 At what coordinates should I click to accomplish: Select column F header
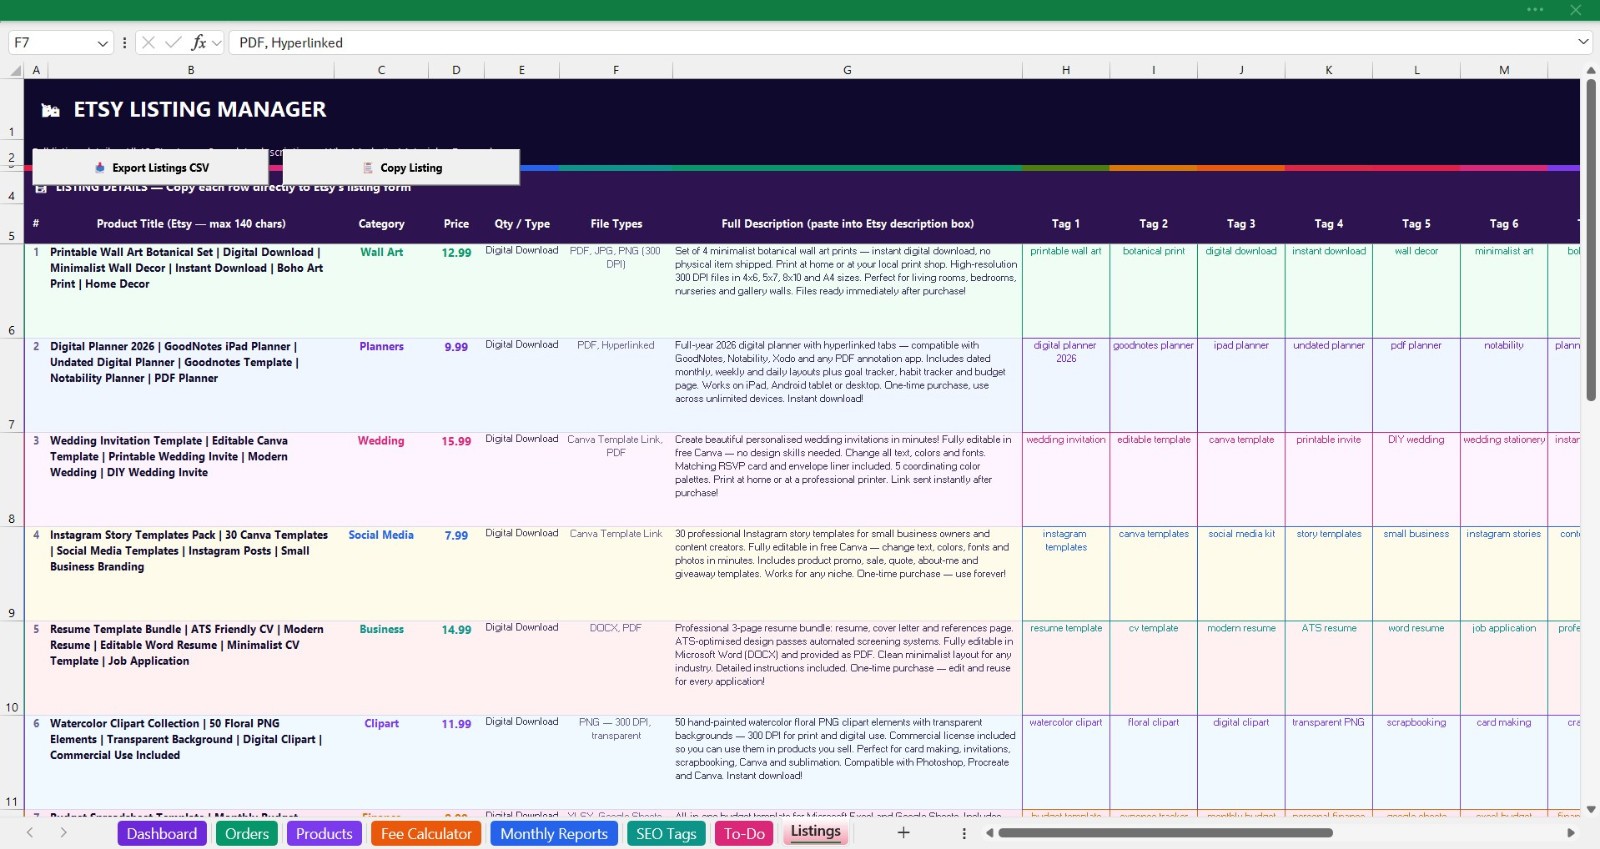coord(616,70)
